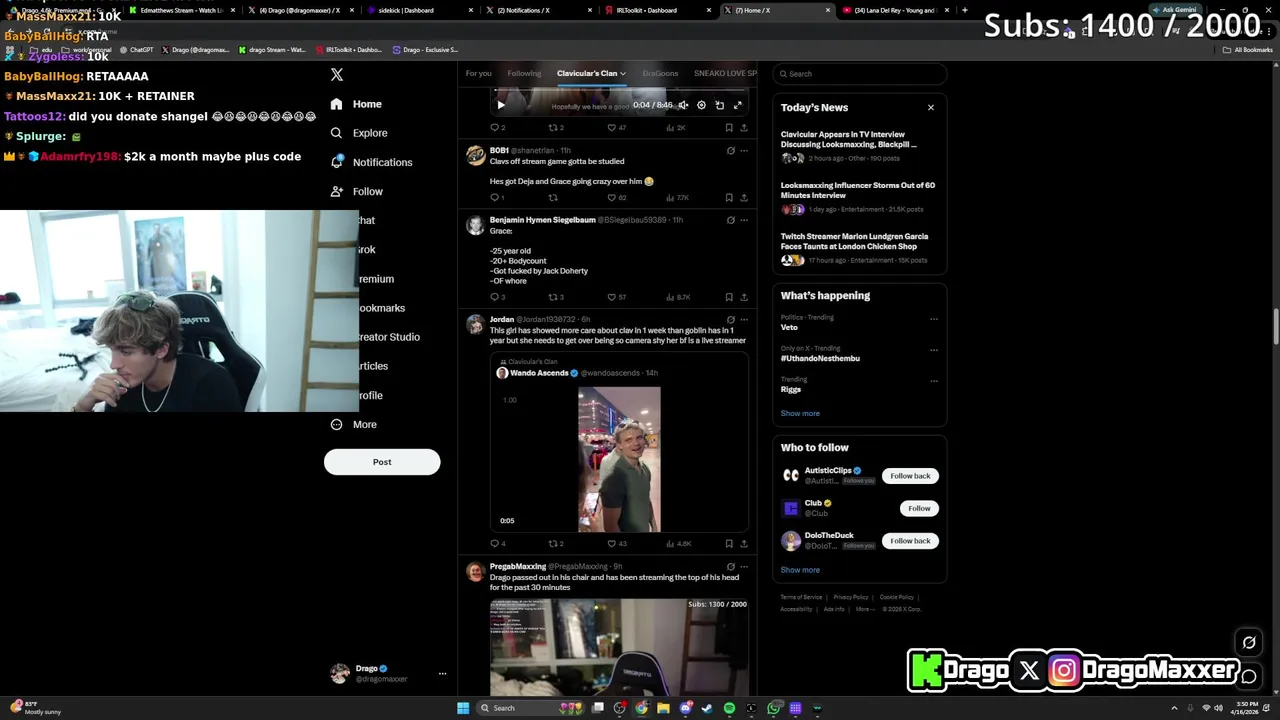Viewport: 1280px width, 720px height.
Task: View analytics on Benjamin Siegelbaum's post
Action: pos(679,297)
